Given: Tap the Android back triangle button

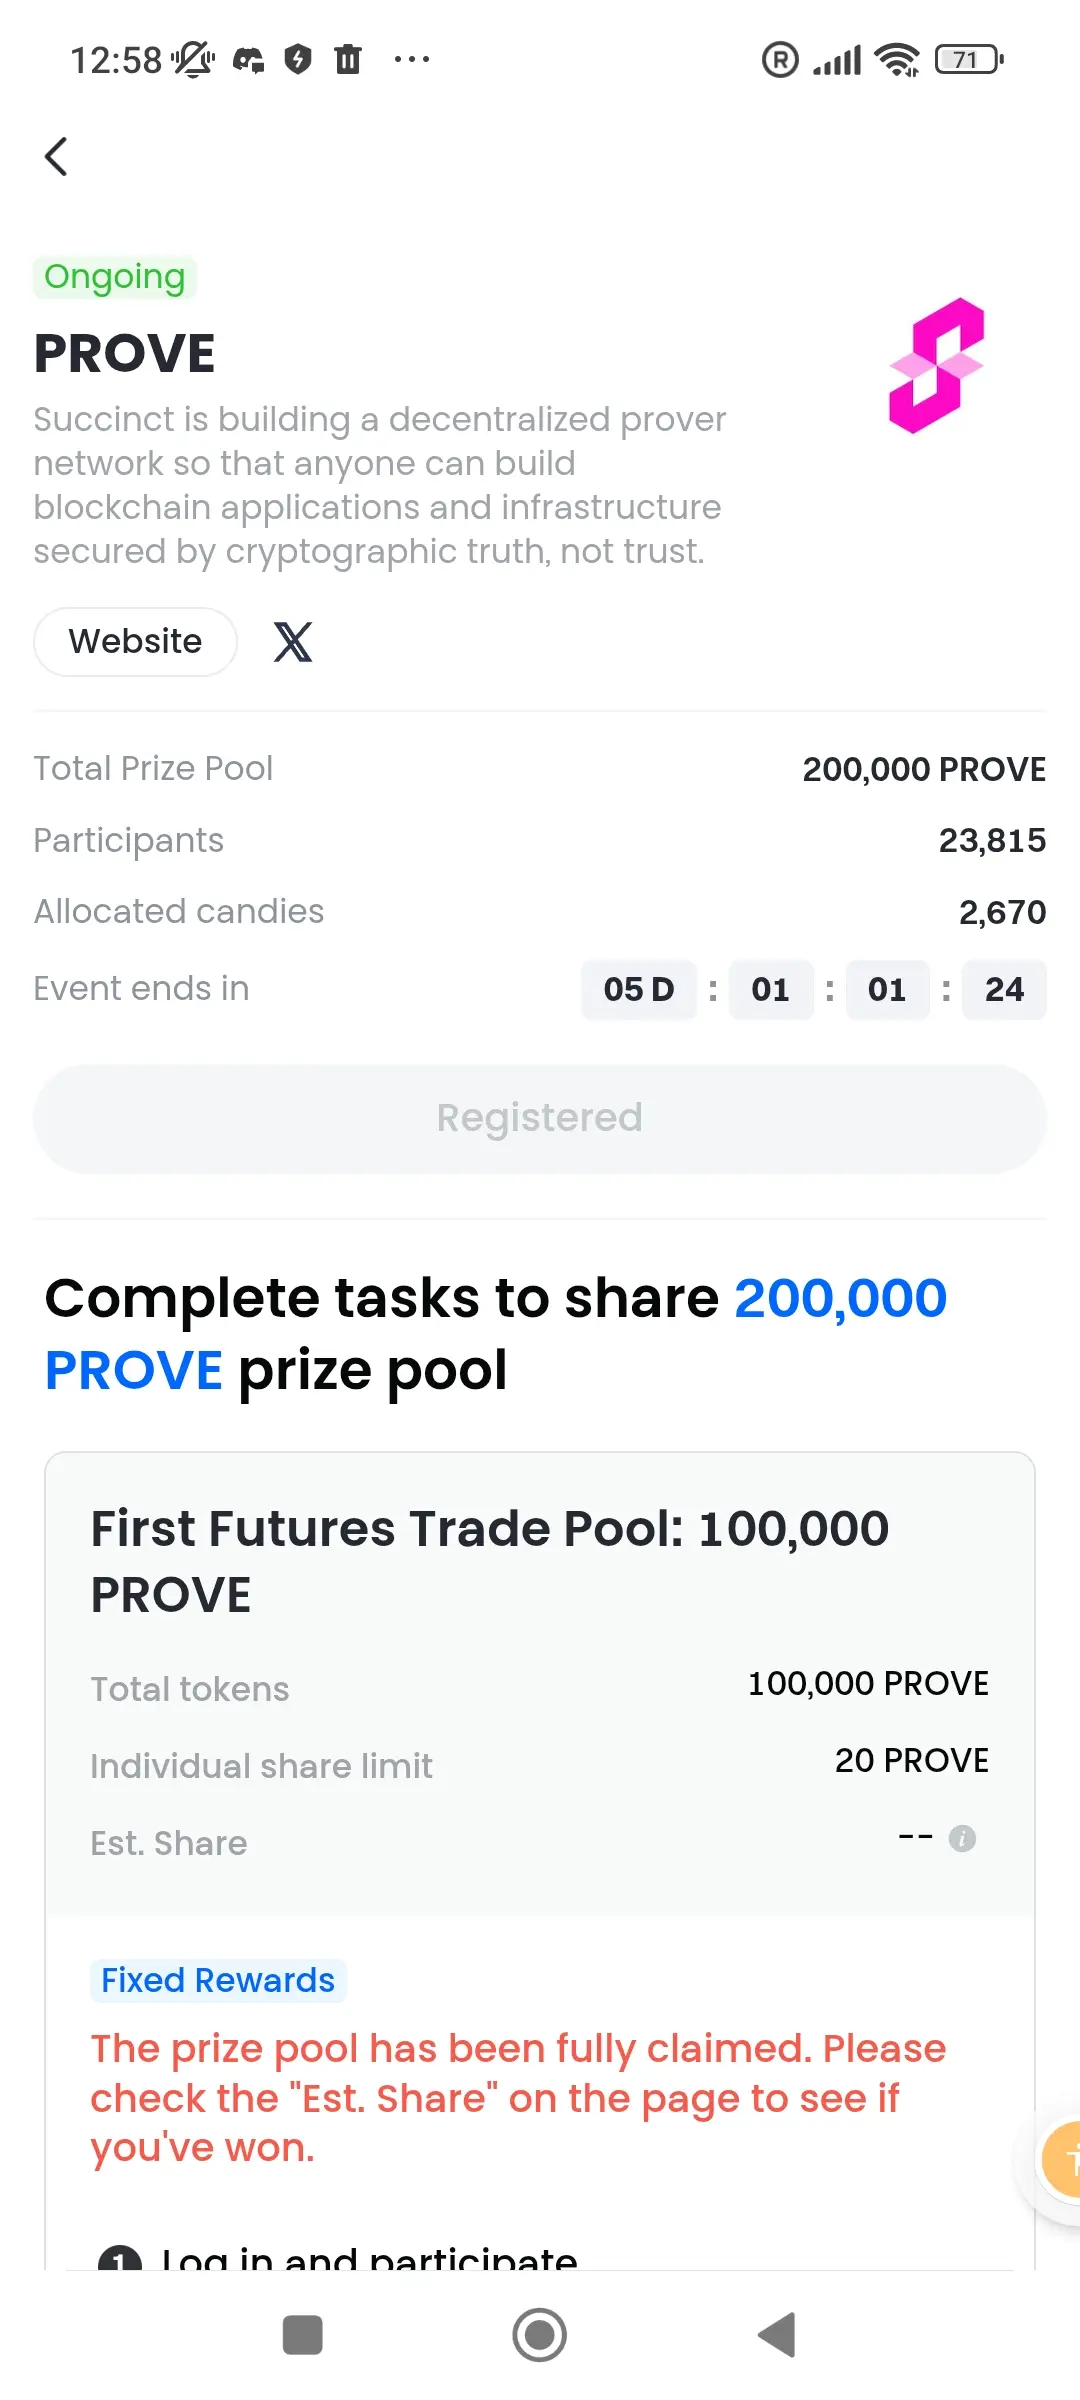Looking at the screenshot, I should 777,2335.
